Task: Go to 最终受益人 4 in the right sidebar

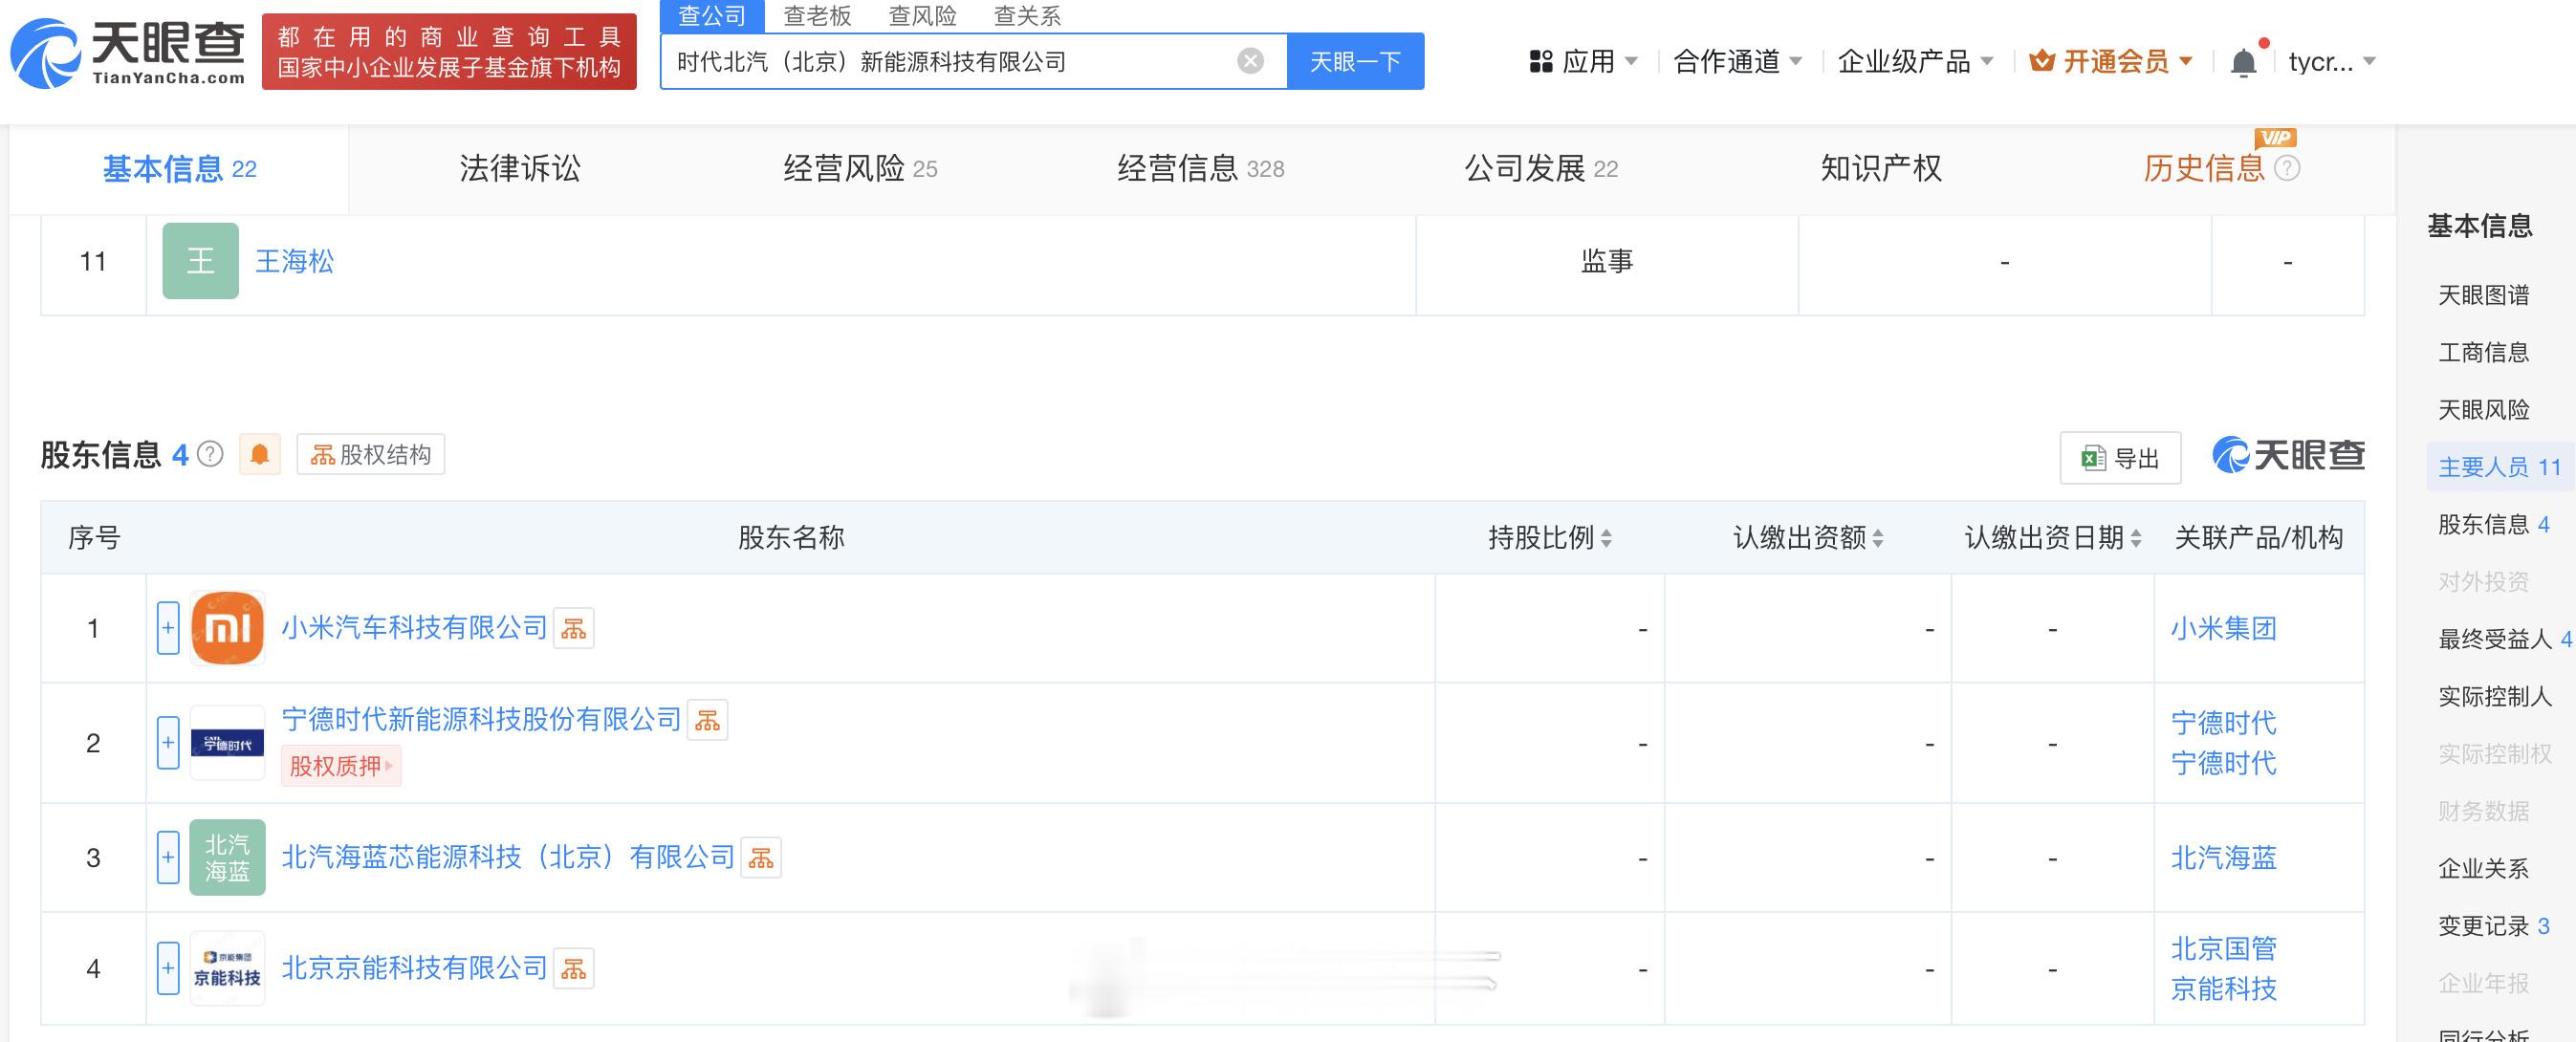Action: (x=2505, y=639)
